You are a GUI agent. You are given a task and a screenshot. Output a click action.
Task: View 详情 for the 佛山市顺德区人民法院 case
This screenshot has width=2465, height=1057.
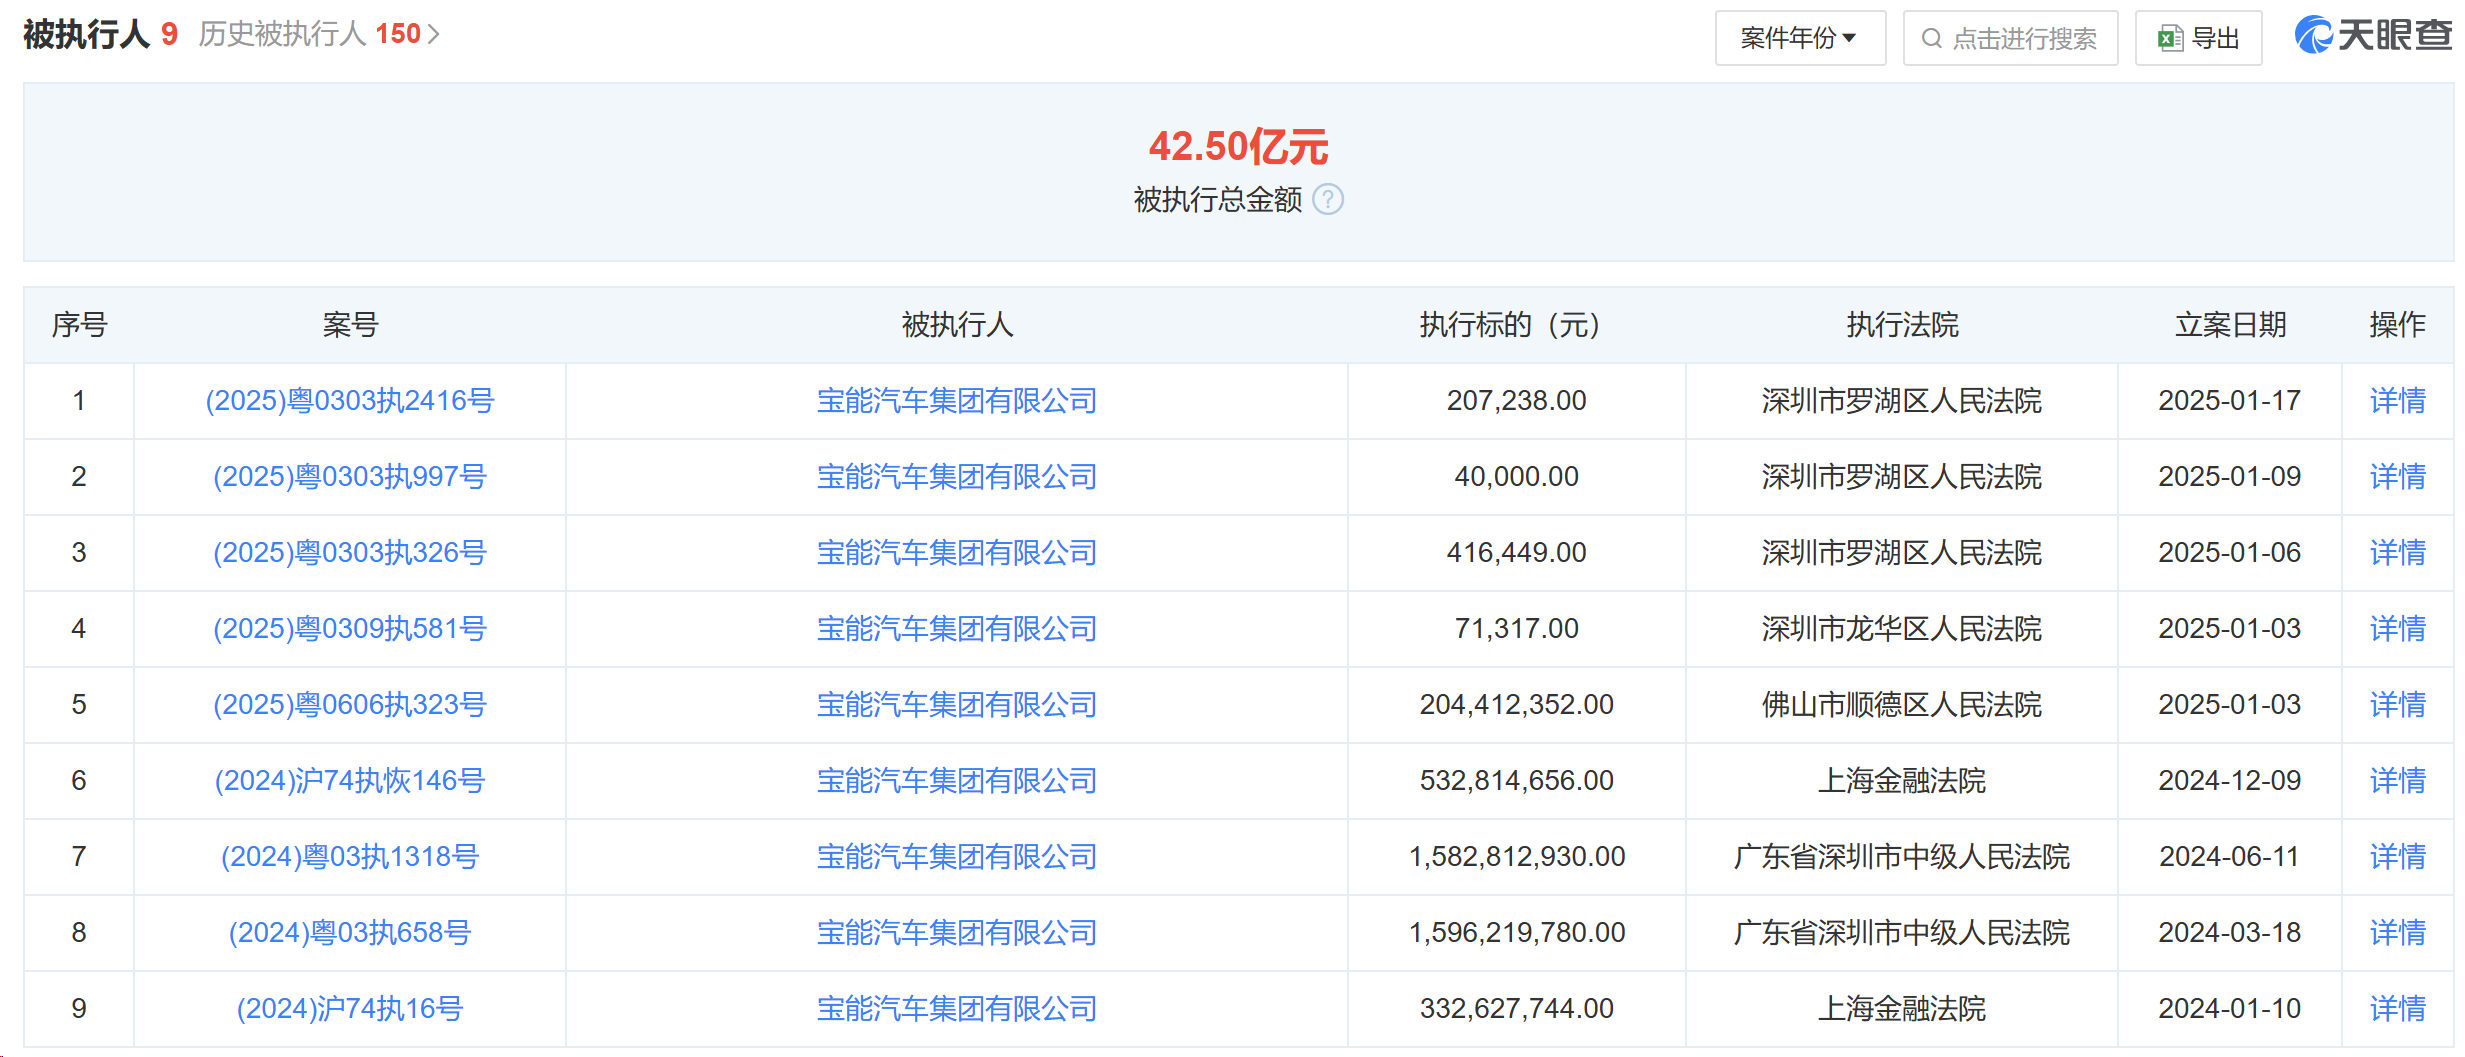click(x=2398, y=705)
